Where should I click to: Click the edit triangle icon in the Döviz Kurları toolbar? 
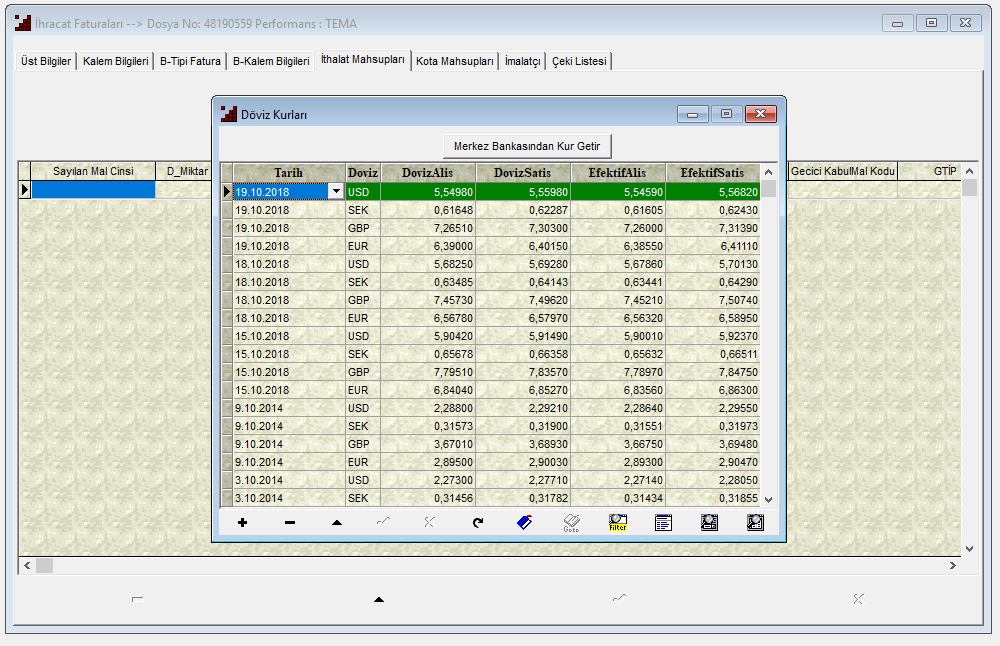click(x=336, y=522)
